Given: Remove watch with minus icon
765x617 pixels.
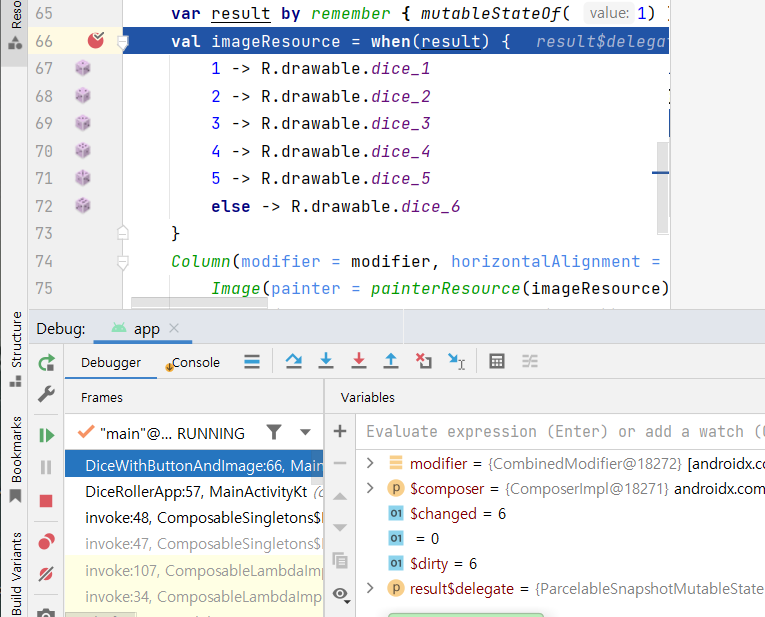Looking at the screenshot, I should [x=340, y=462].
